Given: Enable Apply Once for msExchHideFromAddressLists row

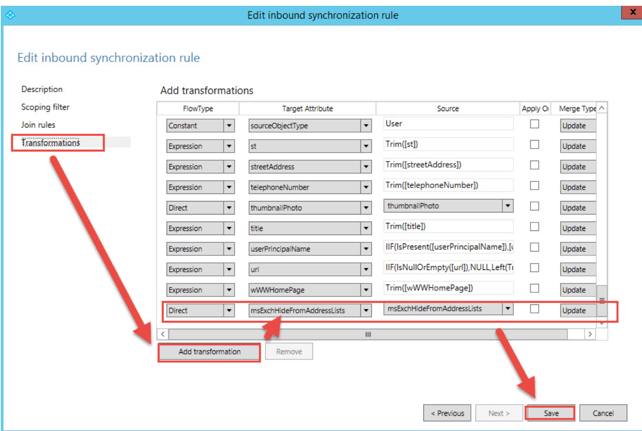Looking at the screenshot, I should tap(534, 310).
